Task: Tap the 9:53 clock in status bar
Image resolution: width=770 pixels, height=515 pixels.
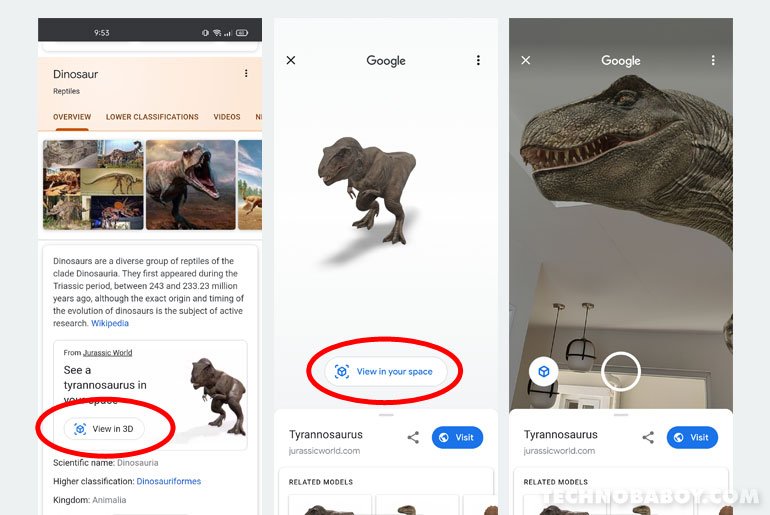Action: [x=102, y=33]
